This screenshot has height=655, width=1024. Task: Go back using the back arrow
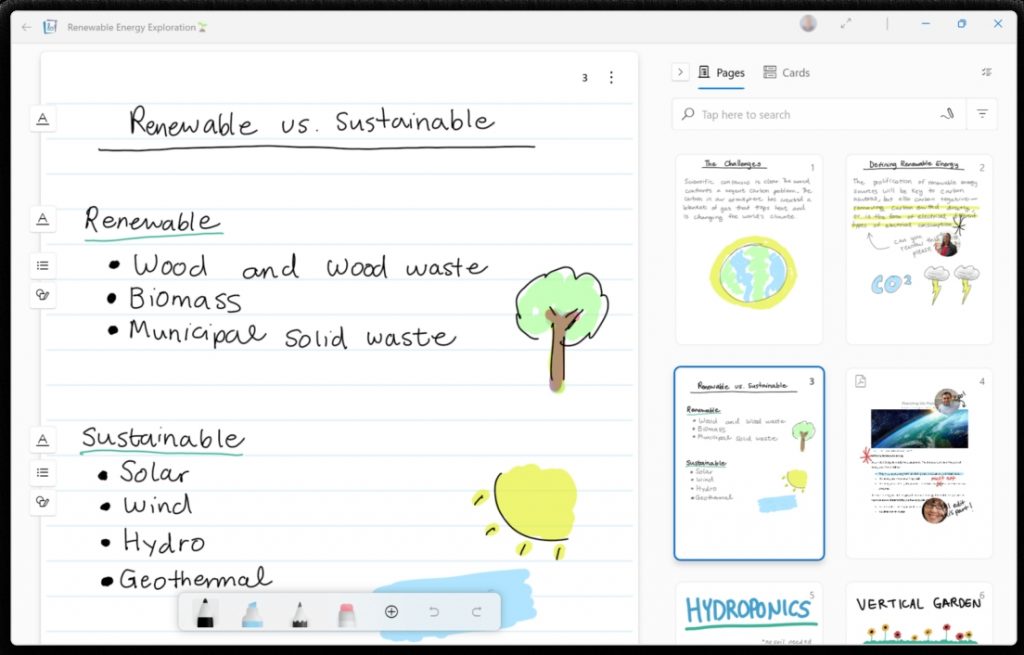[26, 27]
